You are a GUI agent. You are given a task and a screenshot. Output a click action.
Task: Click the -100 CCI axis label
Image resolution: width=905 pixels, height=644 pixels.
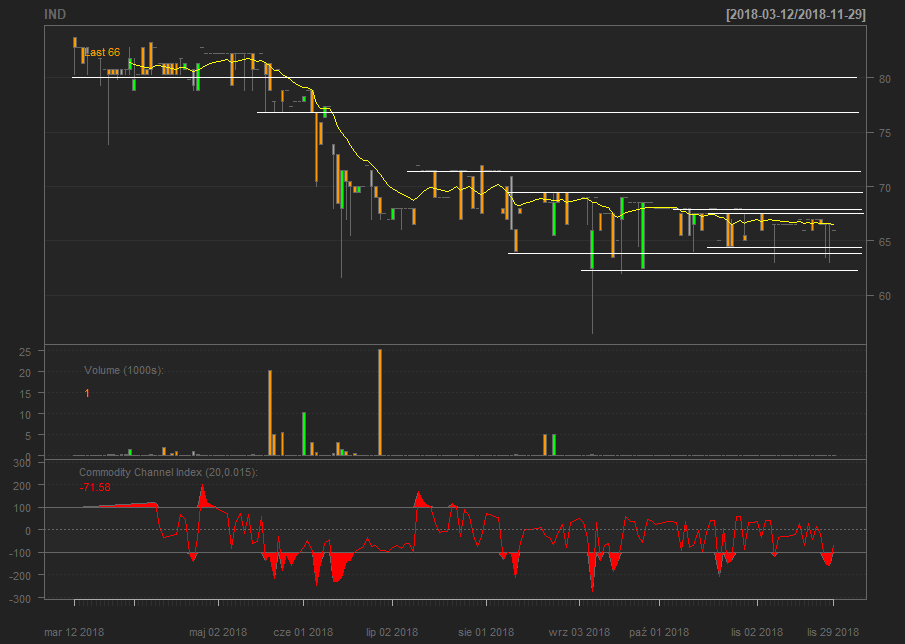click(x=20, y=553)
